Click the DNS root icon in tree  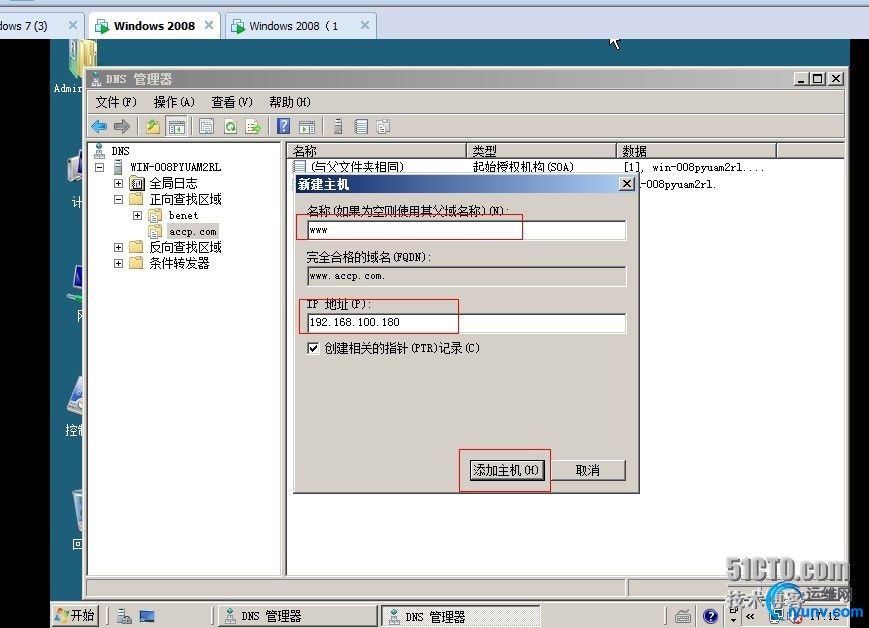pos(100,151)
